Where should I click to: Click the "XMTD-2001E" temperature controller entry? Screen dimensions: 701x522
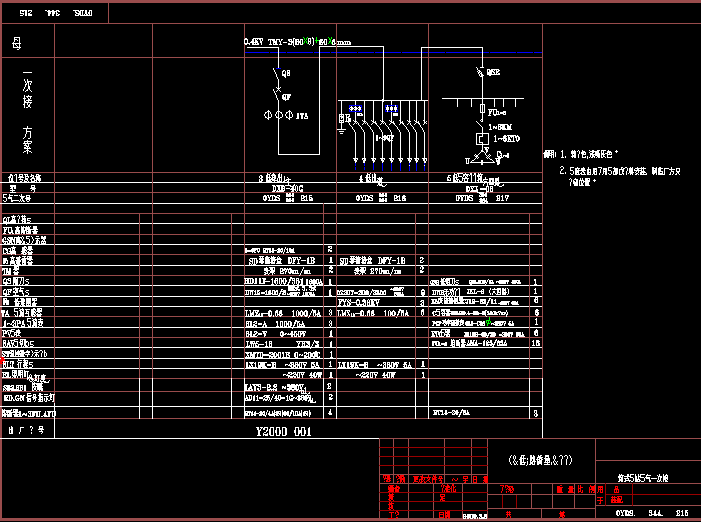(x=283, y=354)
